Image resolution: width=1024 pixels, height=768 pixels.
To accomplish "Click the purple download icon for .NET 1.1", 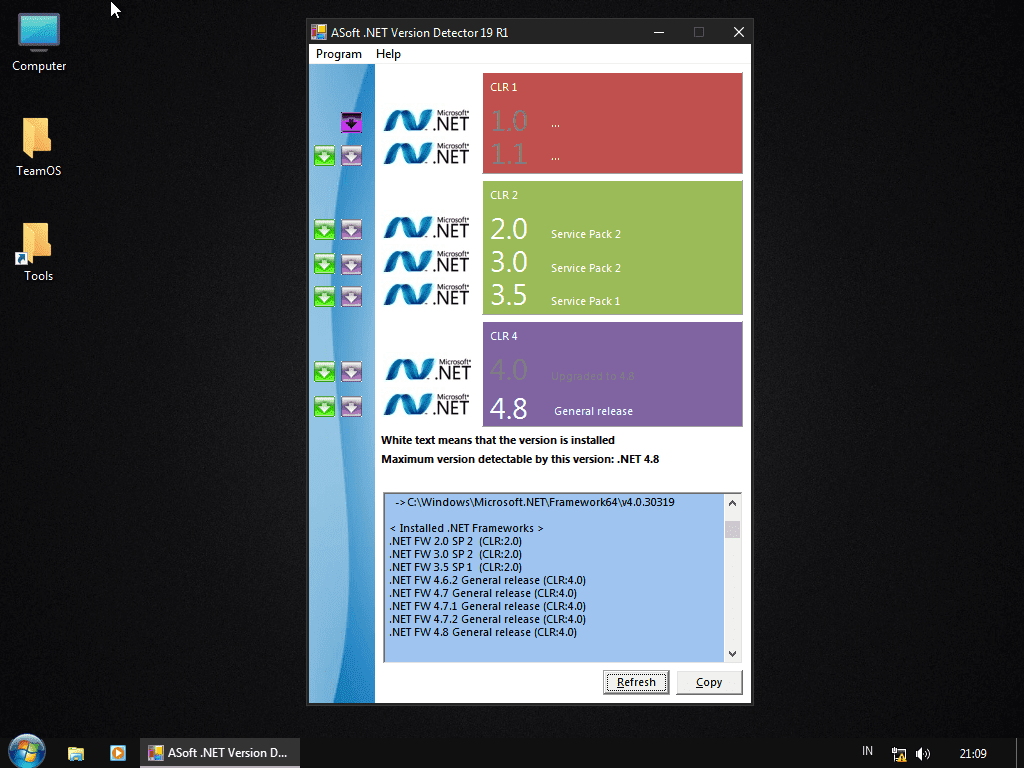I will (x=351, y=156).
